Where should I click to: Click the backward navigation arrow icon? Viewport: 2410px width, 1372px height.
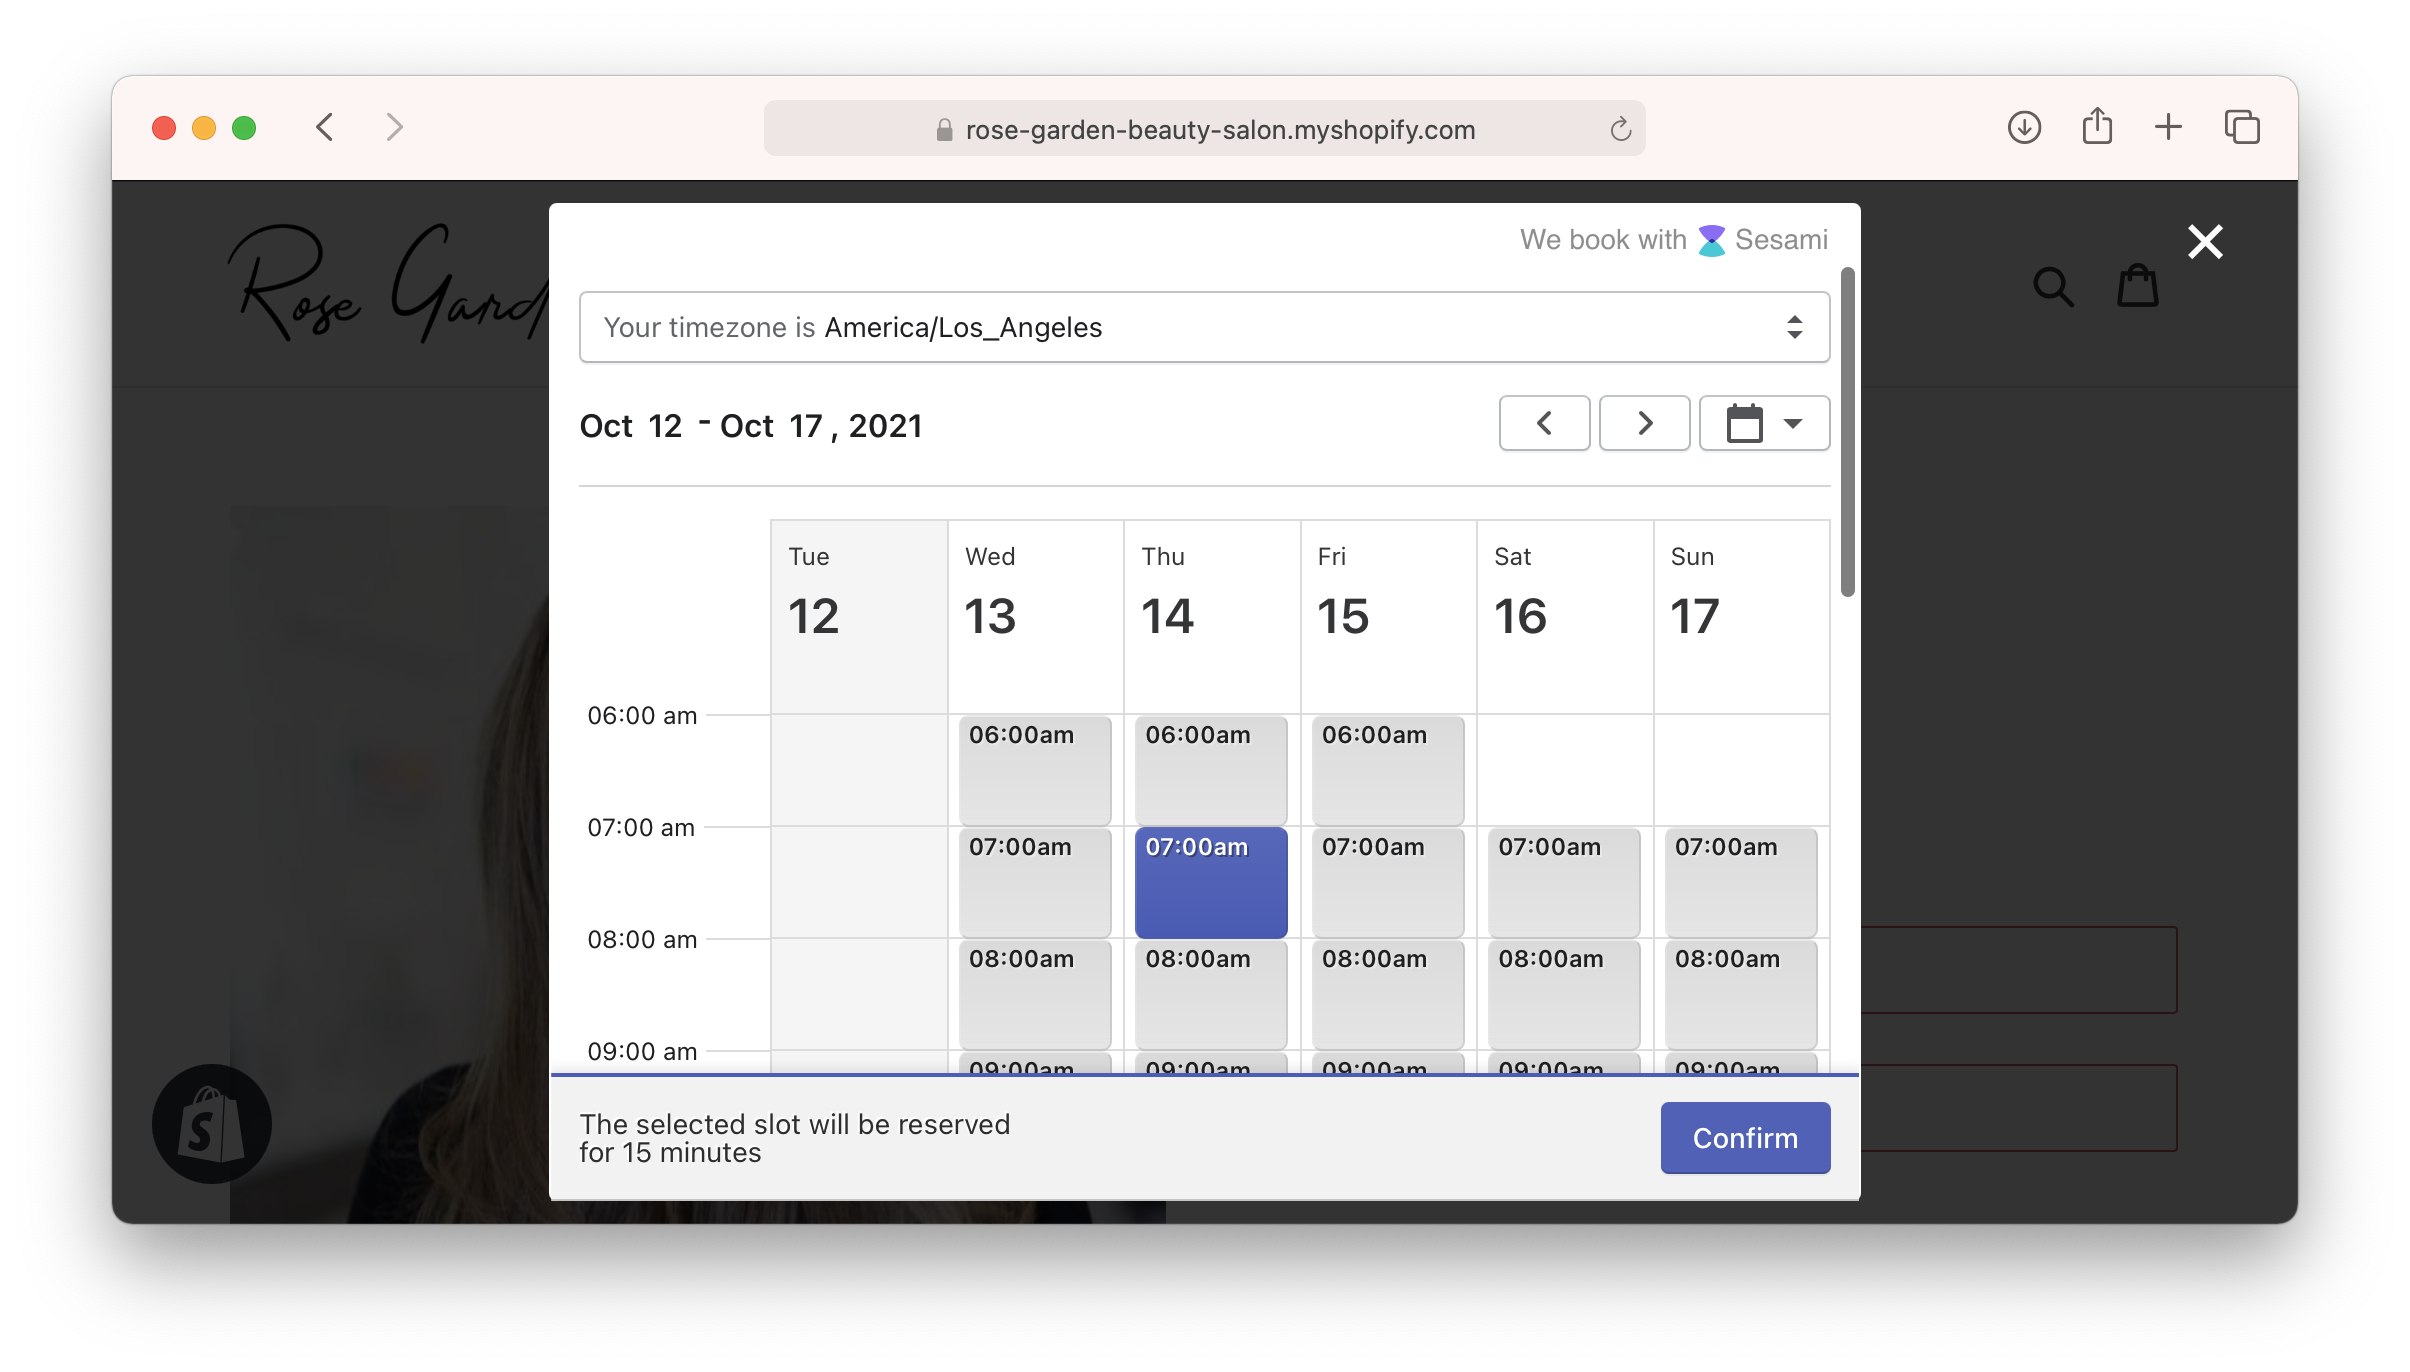point(1544,424)
